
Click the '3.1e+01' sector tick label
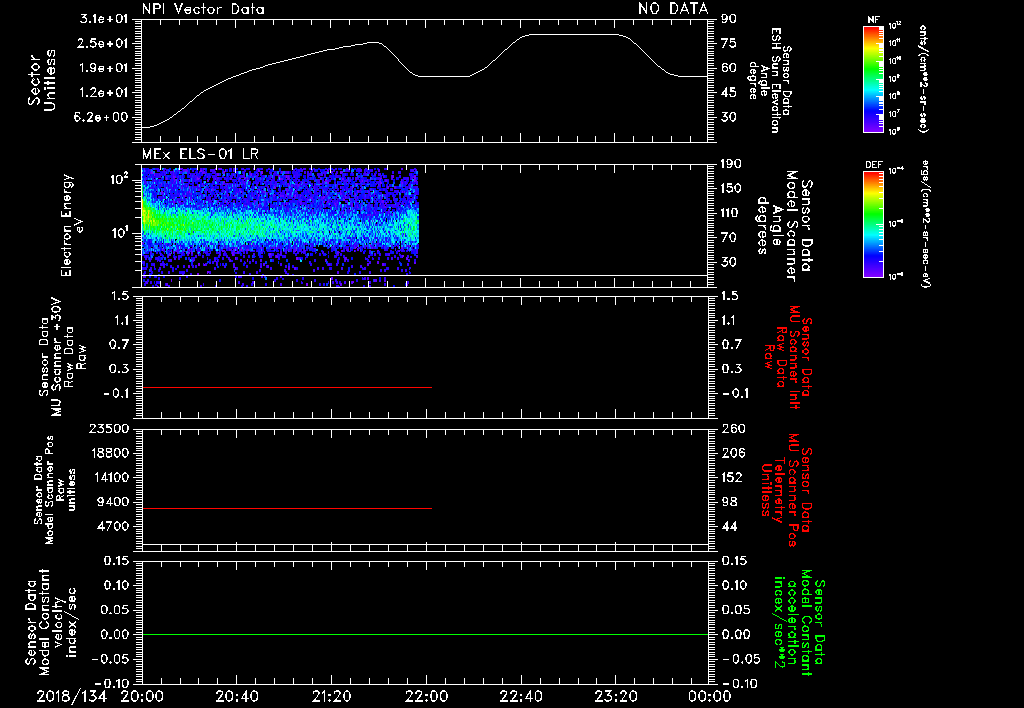(x=104, y=19)
